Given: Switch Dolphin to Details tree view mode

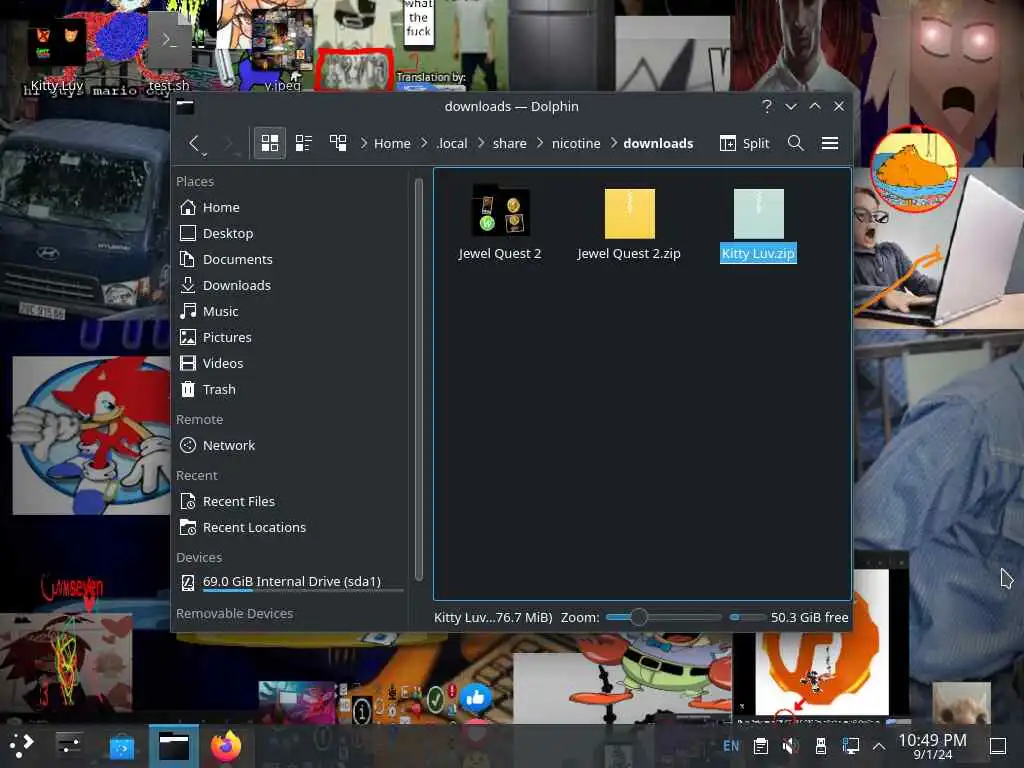Looking at the screenshot, I should 338,143.
